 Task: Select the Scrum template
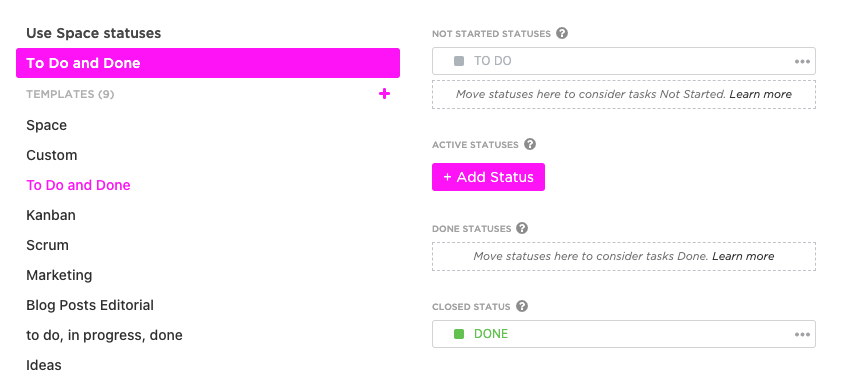click(47, 245)
